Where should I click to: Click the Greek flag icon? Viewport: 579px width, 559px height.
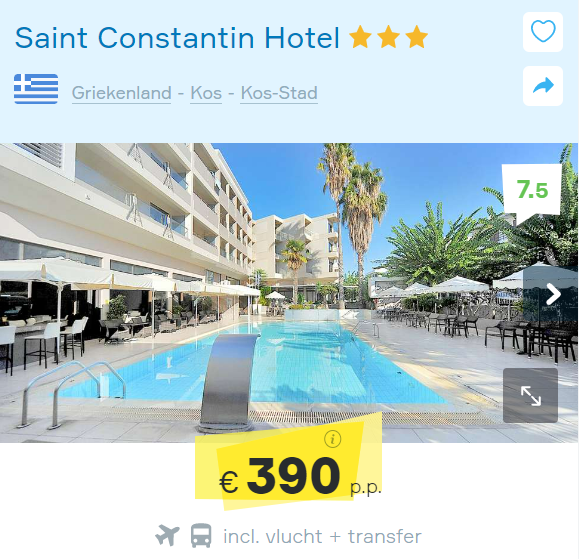click(36, 89)
